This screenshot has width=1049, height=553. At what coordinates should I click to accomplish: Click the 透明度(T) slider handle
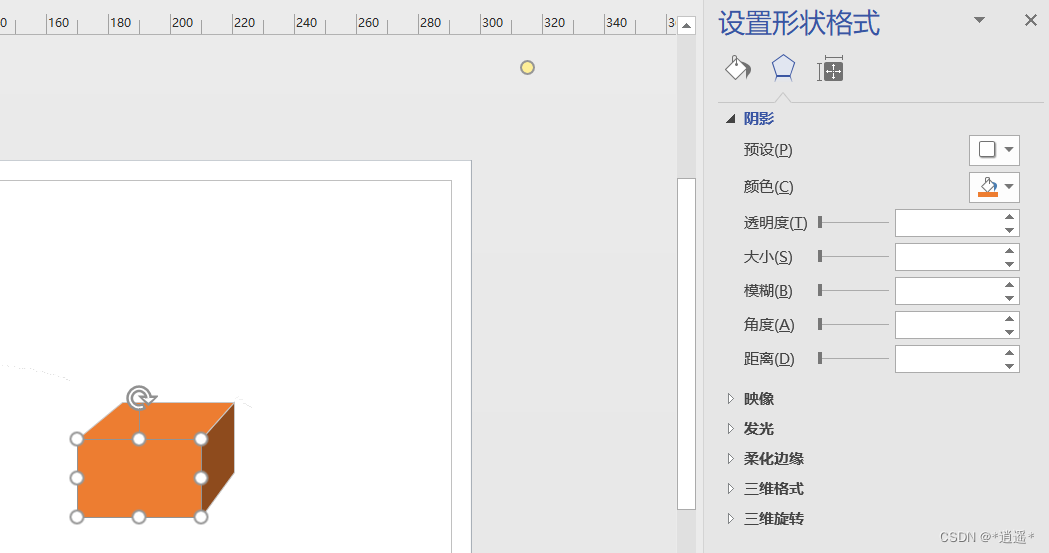(820, 223)
